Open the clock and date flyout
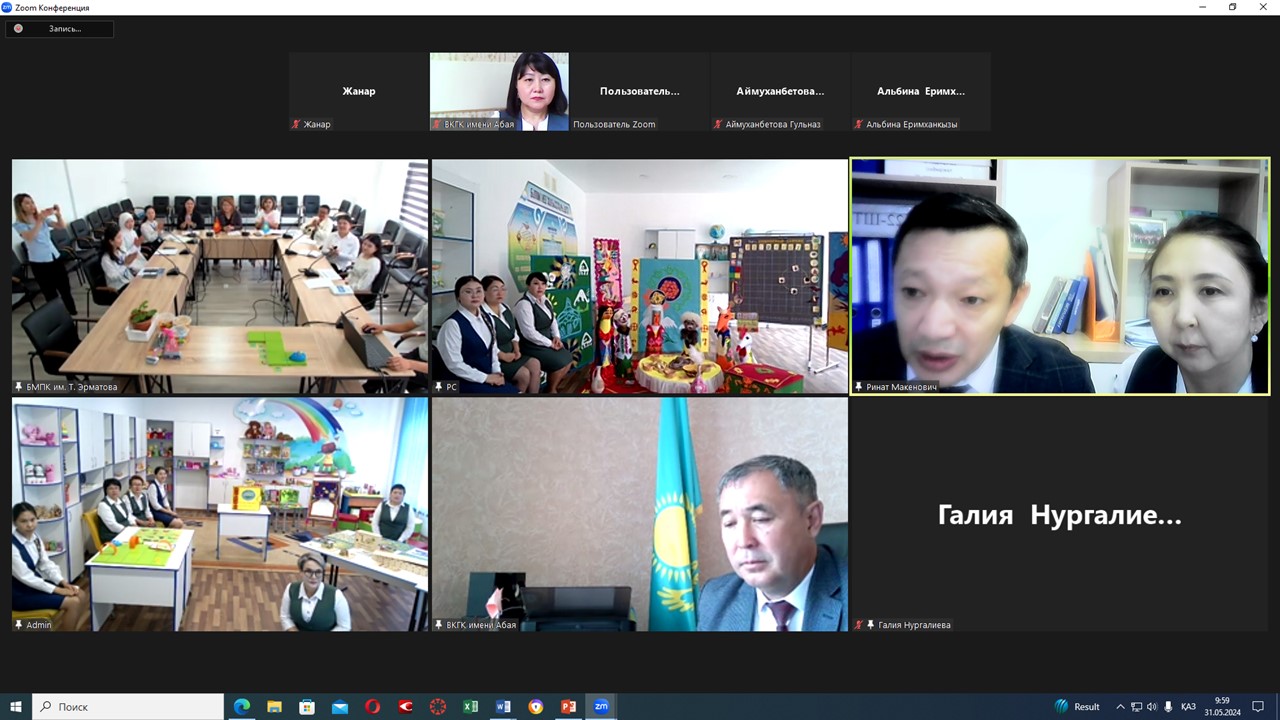 [x=1222, y=706]
